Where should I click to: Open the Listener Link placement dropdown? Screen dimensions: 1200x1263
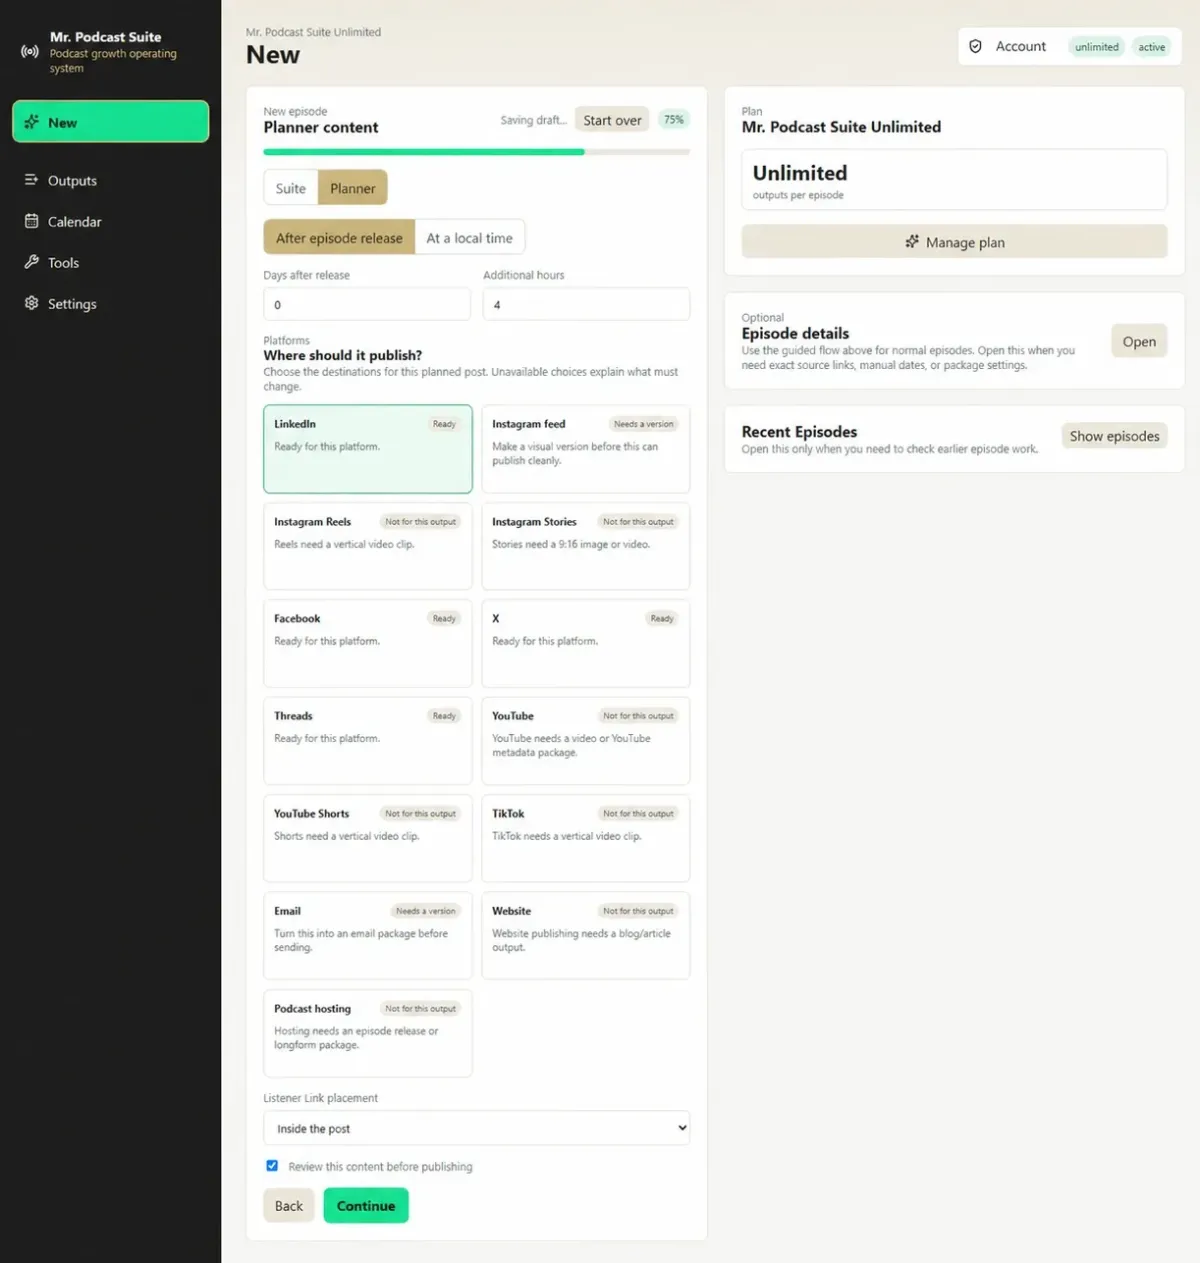click(476, 1128)
